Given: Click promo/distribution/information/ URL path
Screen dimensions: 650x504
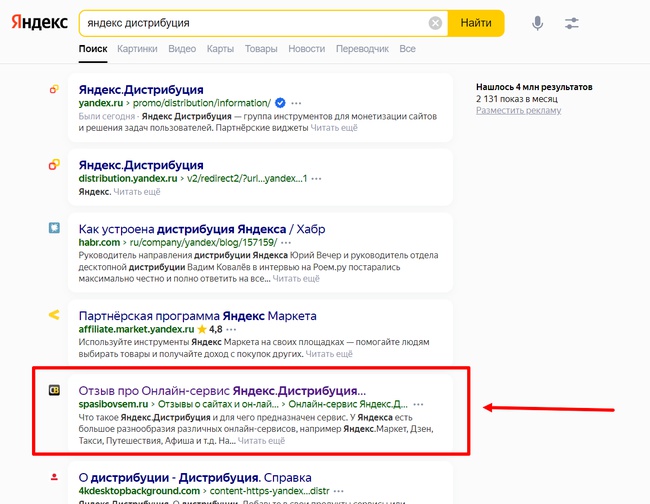Looking at the screenshot, I should [201, 103].
